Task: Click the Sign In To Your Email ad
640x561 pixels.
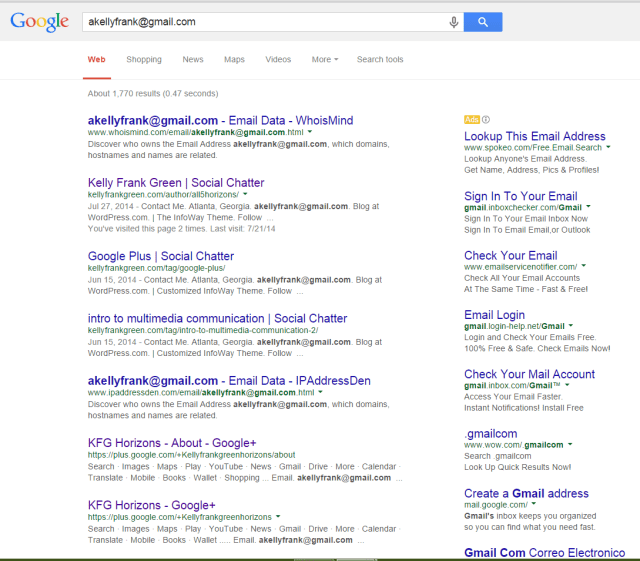Action: click(x=521, y=196)
